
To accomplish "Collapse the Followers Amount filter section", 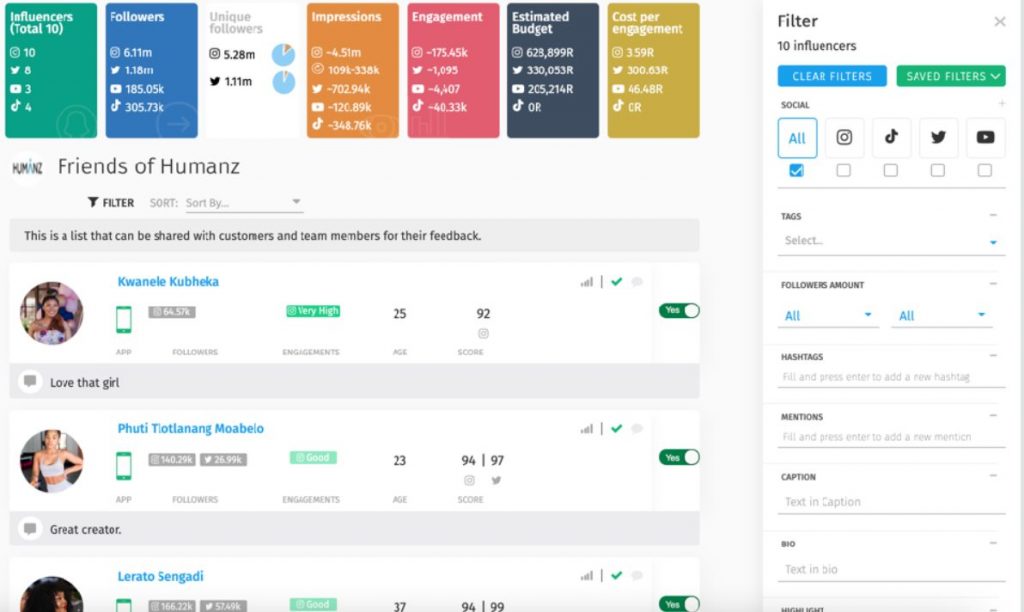I will tap(993, 283).
